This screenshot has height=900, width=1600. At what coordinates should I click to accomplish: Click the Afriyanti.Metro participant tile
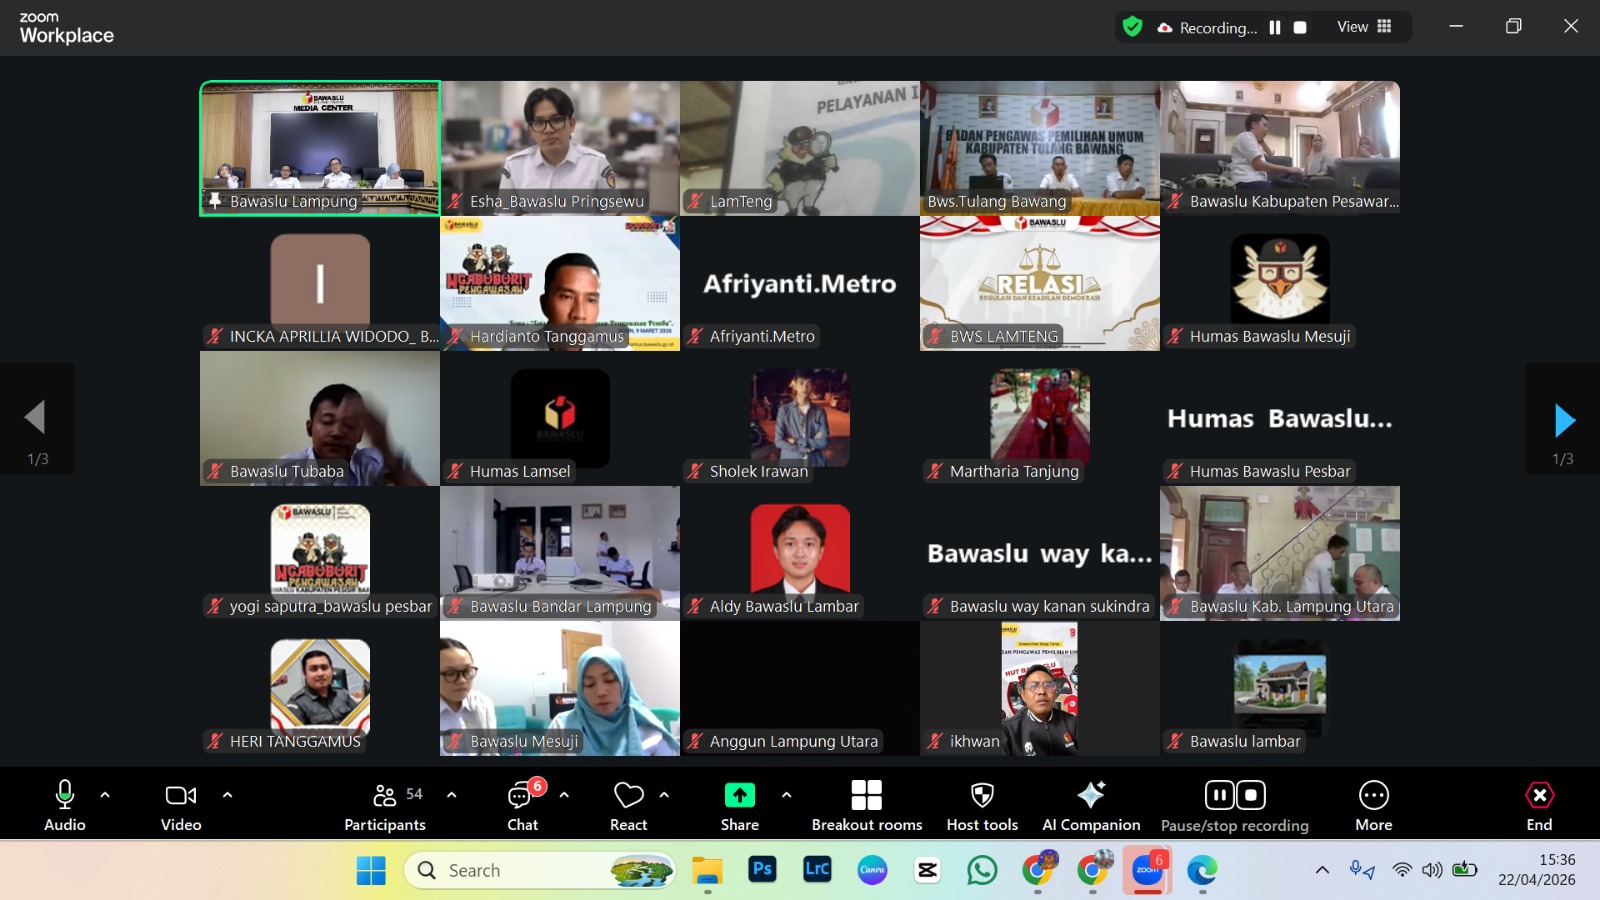tap(800, 283)
